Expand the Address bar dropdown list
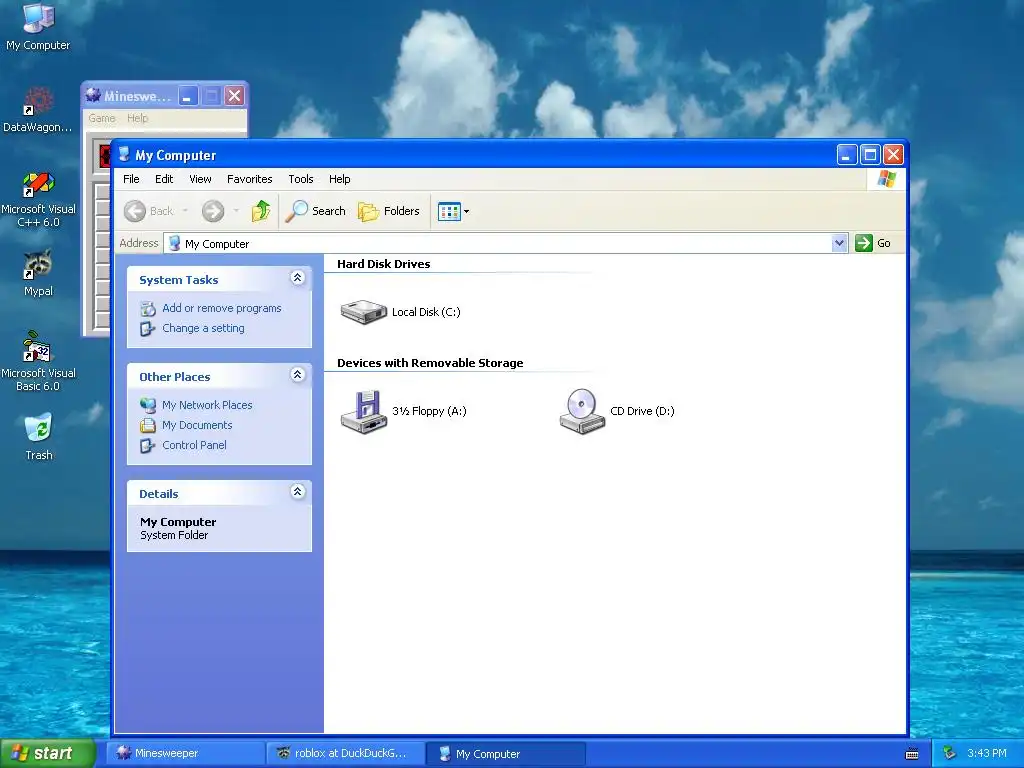Screen dimensions: 1024x768 [x=840, y=244]
